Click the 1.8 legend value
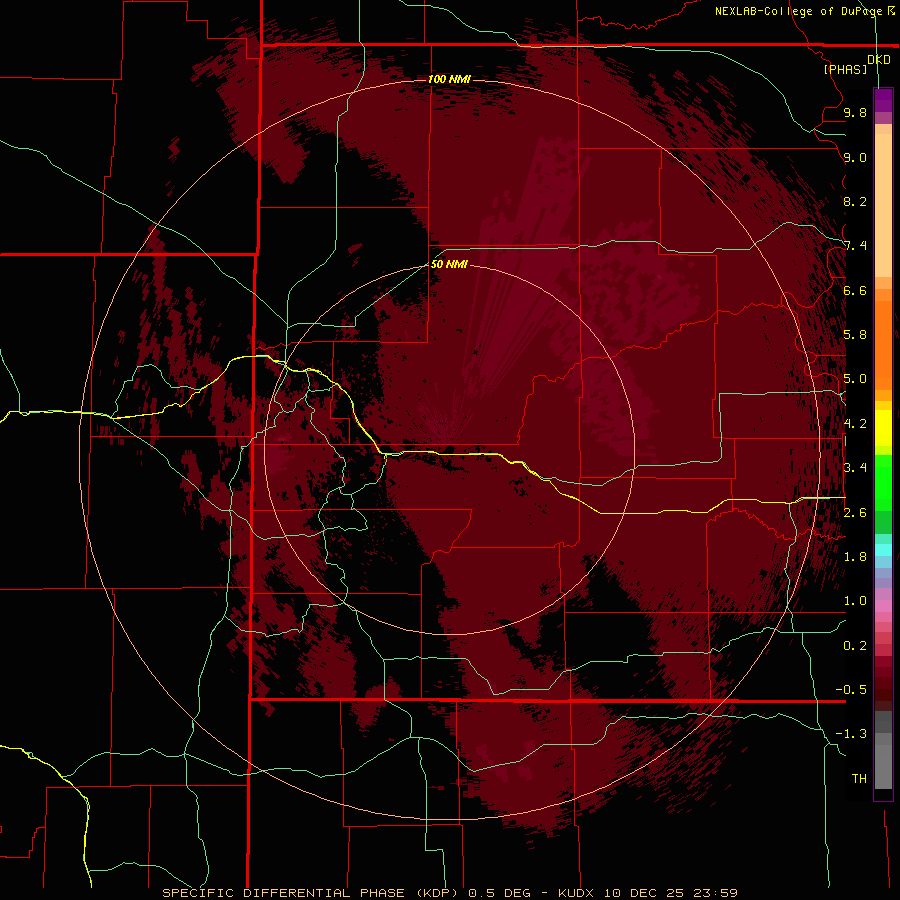The width and height of the screenshot is (900, 900). [x=855, y=557]
